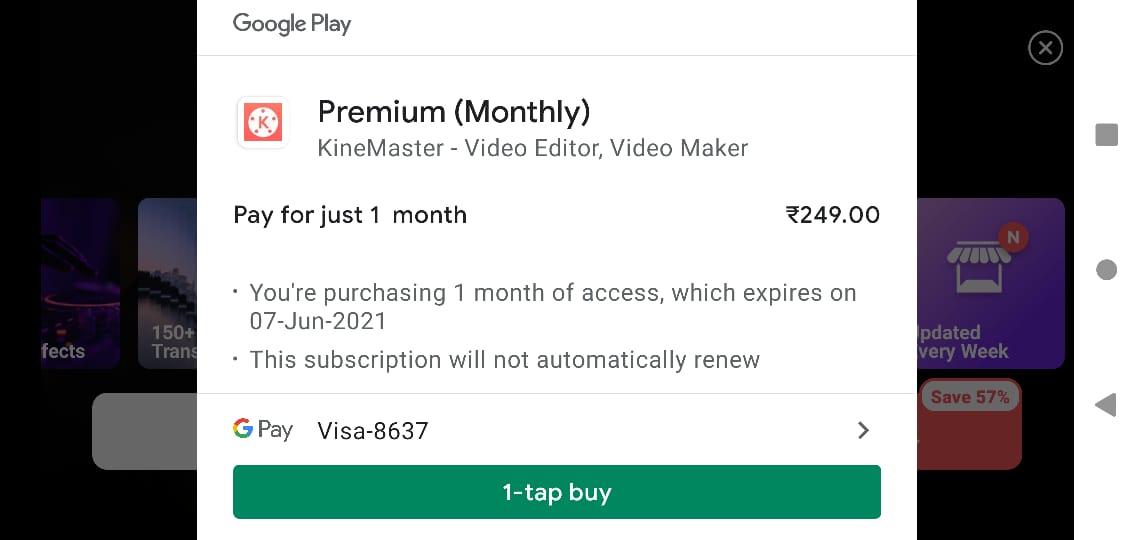The image size is (1140, 540).
Task: Tap the Save 57% badge
Action: tap(970, 397)
